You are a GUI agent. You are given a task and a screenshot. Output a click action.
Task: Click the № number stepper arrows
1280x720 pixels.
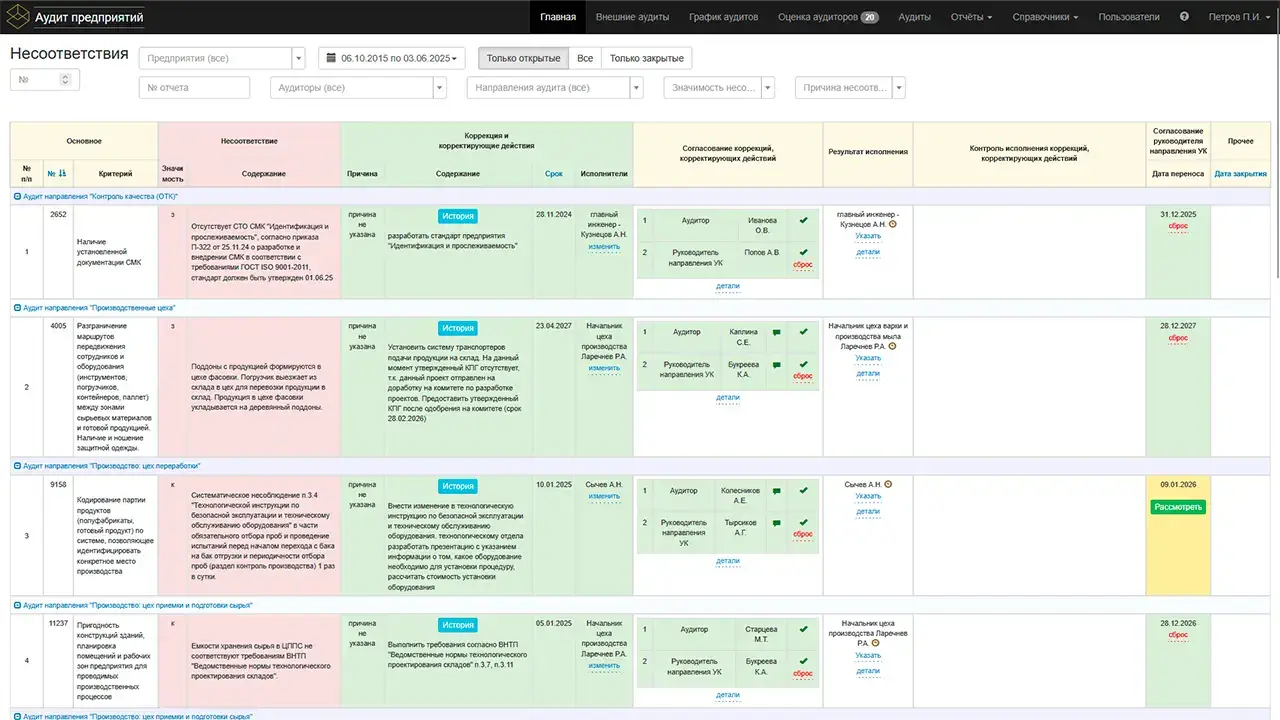point(71,80)
